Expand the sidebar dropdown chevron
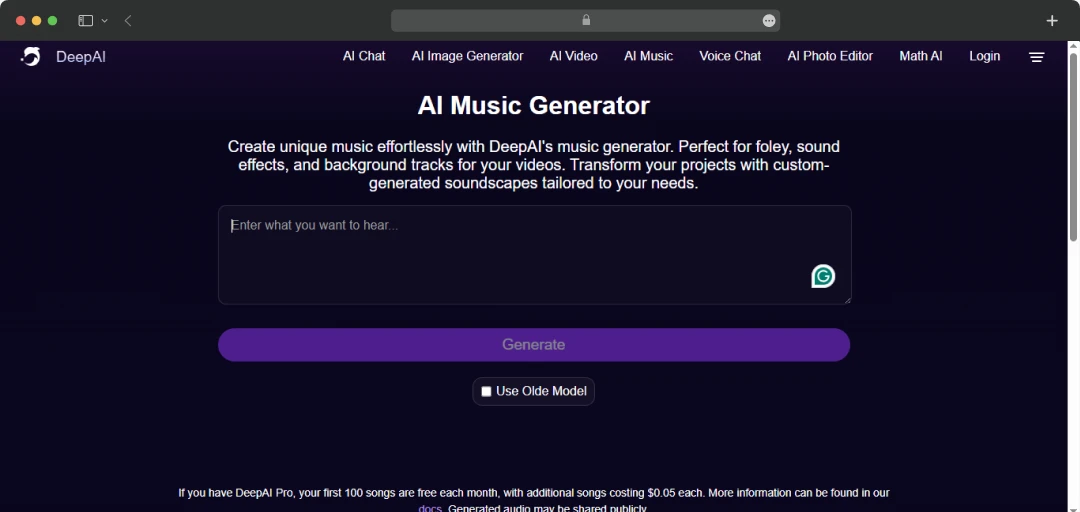The height and width of the screenshot is (512, 1080). [x=105, y=21]
